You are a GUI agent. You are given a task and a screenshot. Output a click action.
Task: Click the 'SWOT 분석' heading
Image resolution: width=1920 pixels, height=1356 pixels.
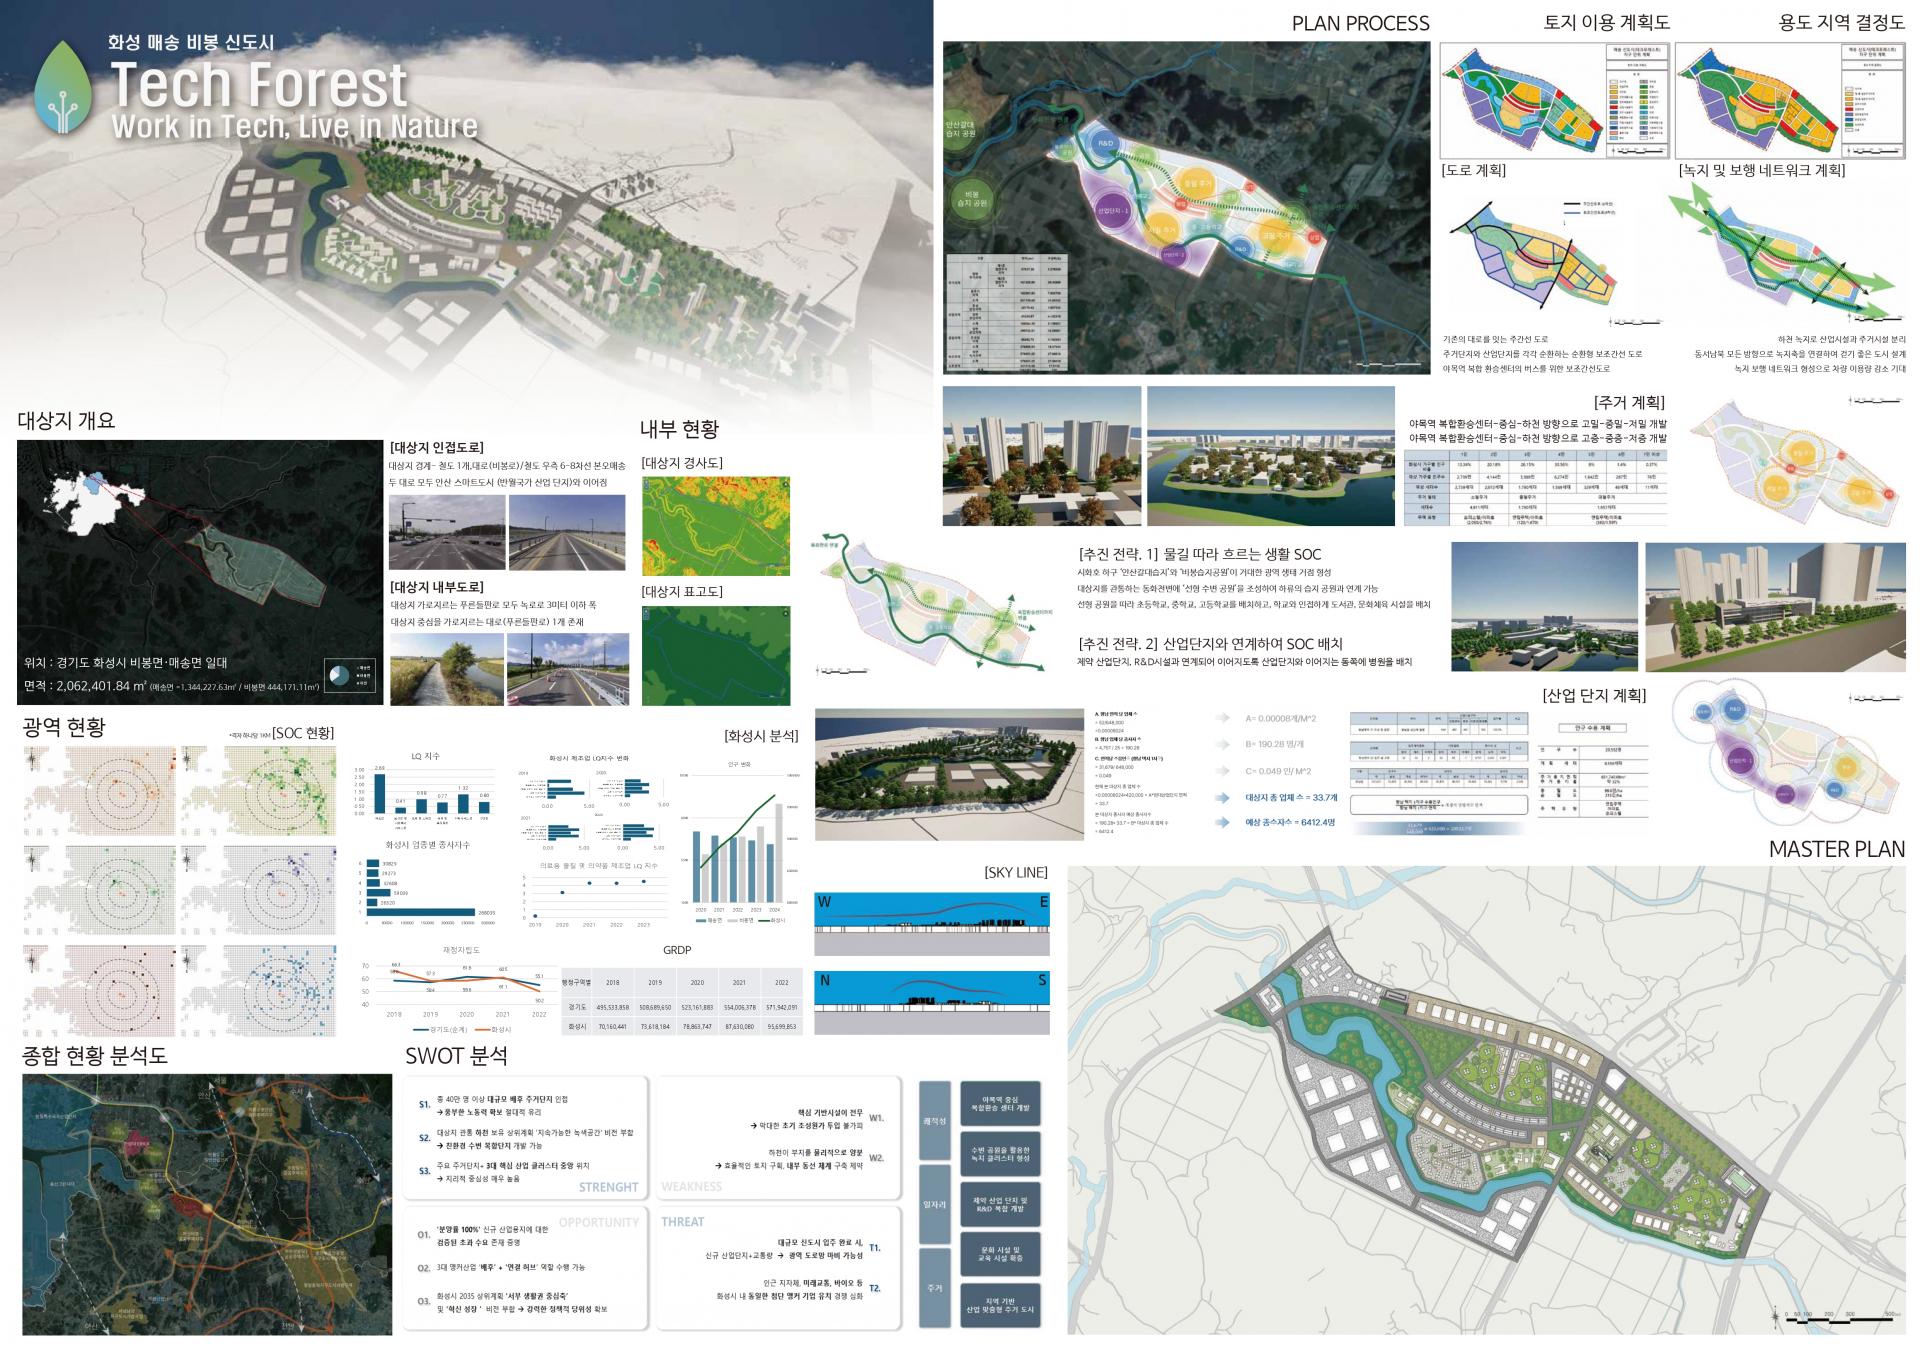click(456, 1055)
